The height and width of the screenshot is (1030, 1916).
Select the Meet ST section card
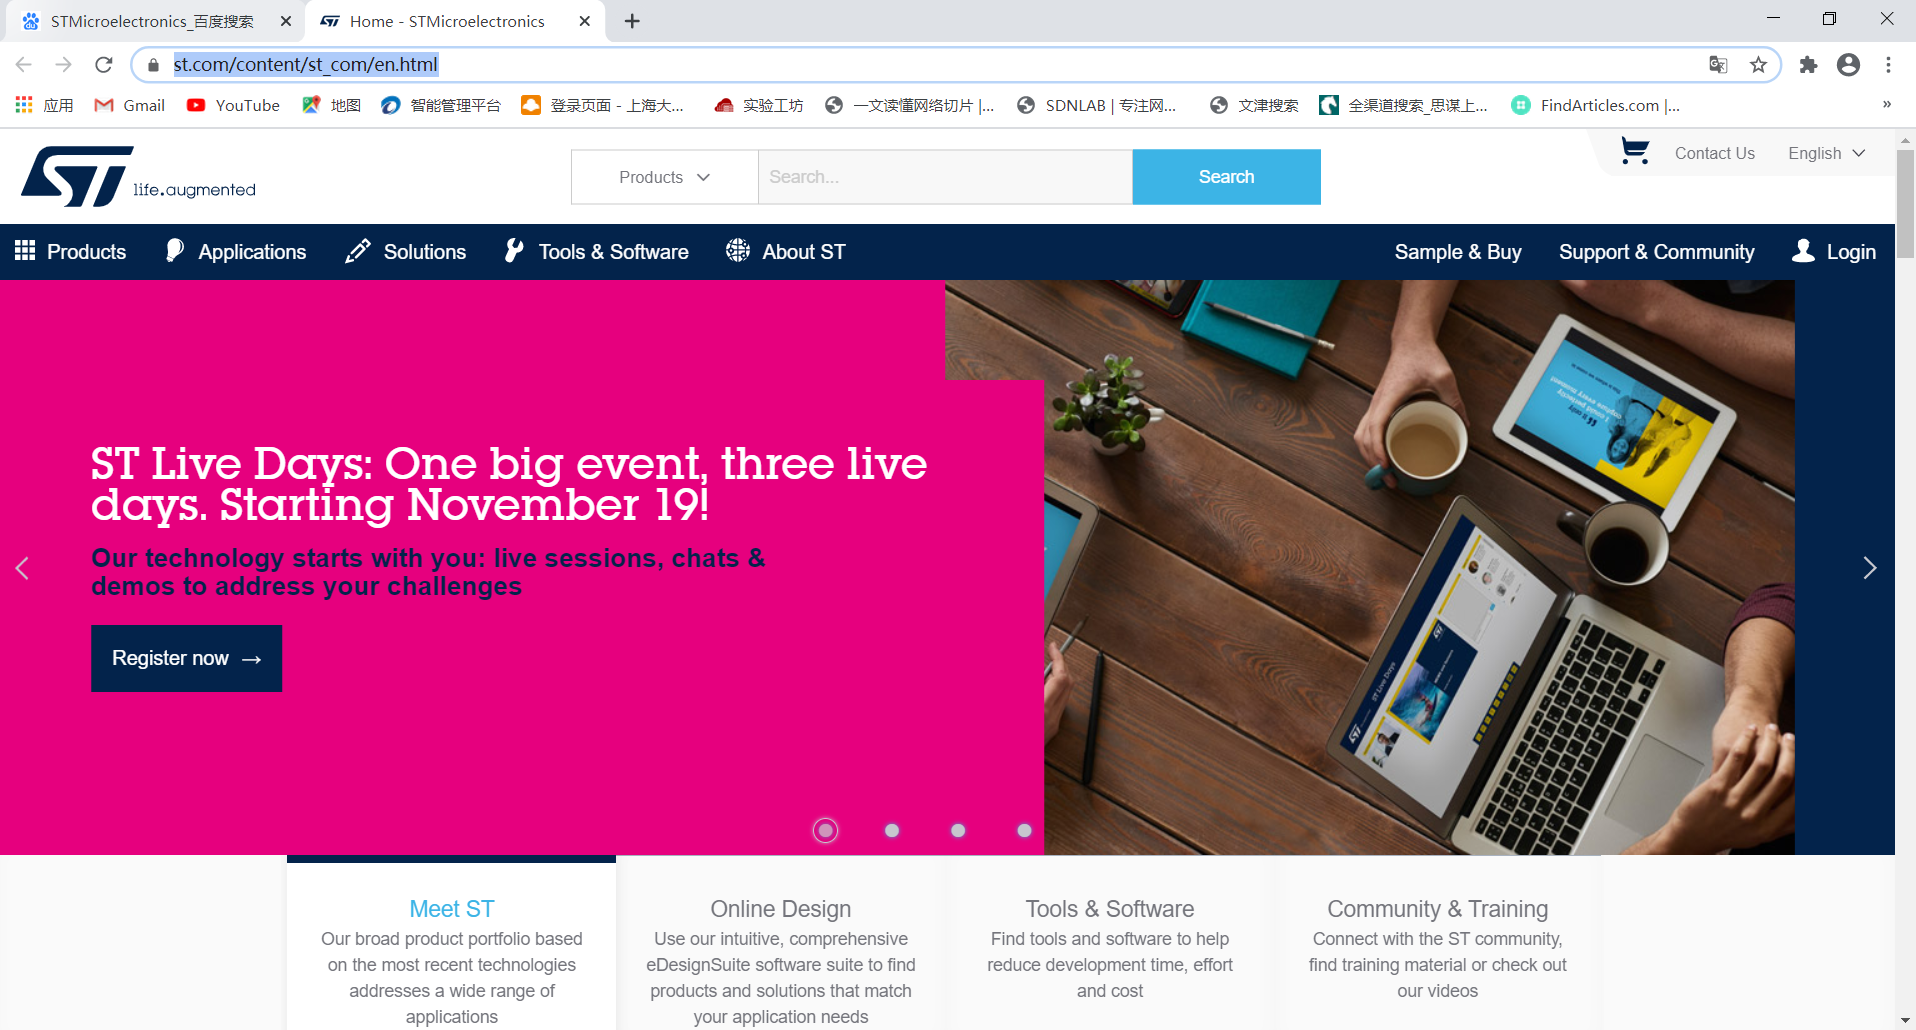[451, 944]
